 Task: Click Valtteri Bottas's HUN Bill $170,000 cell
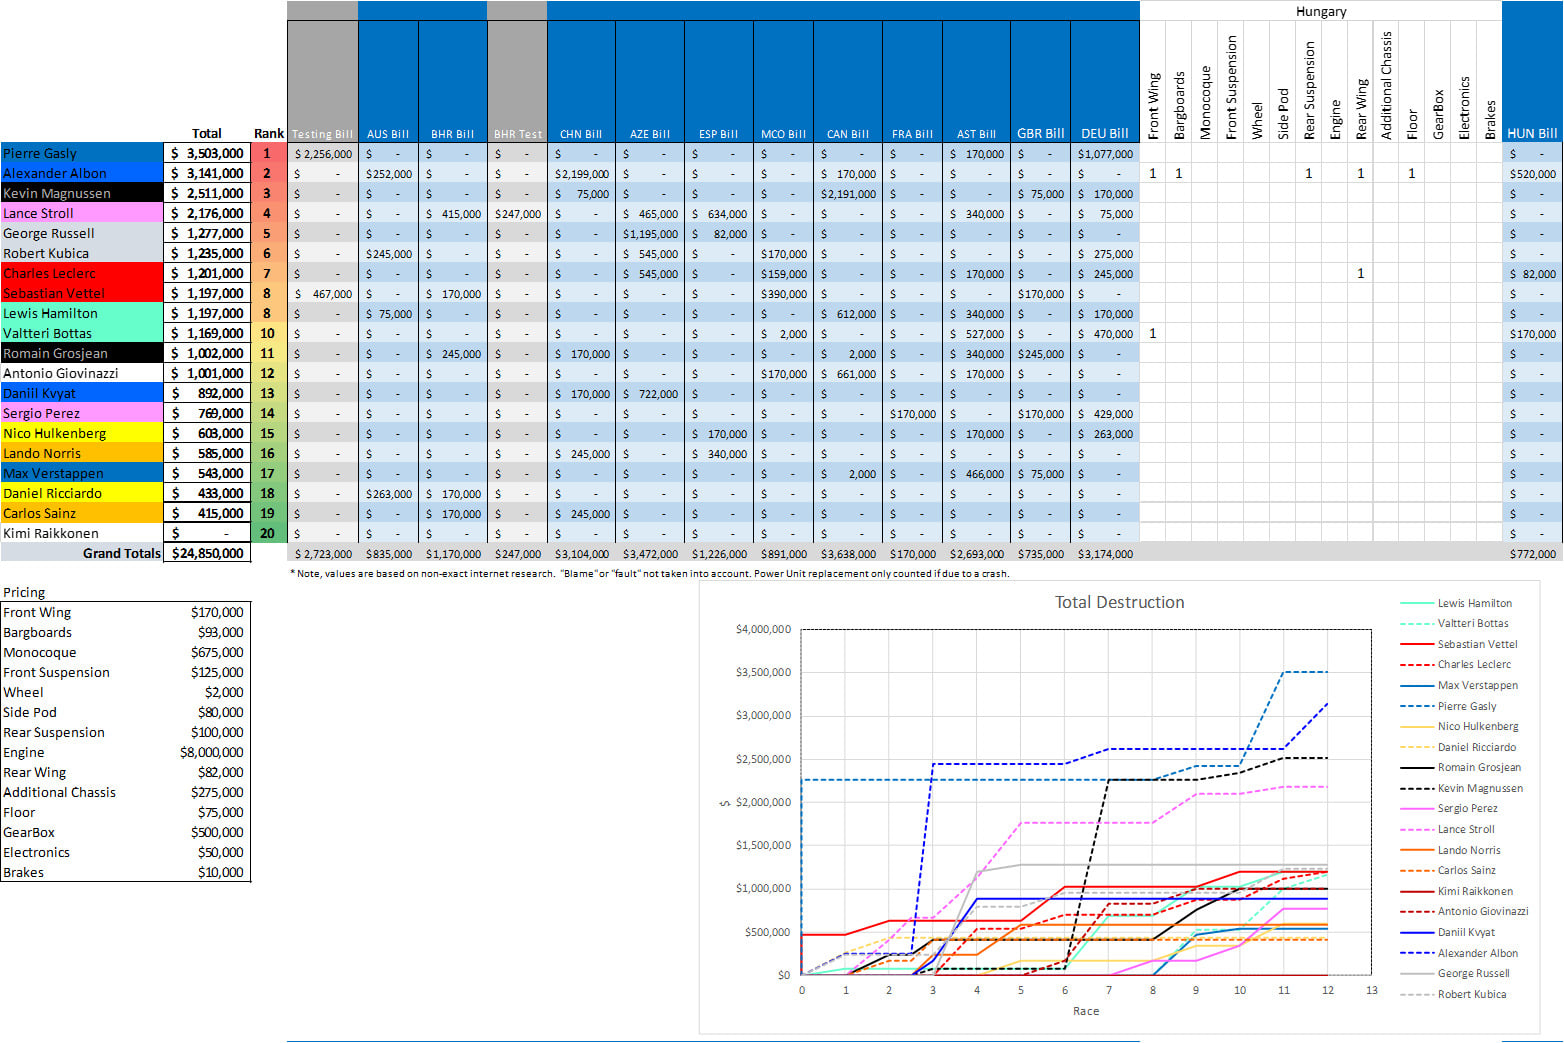[x=1532, y=333]
